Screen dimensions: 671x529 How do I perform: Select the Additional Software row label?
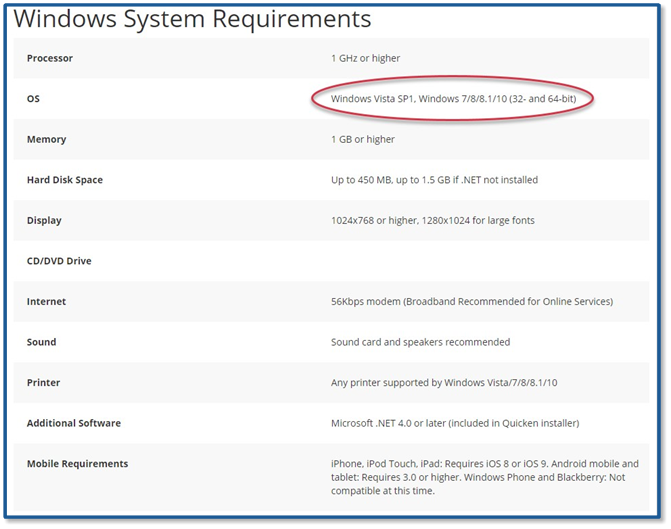point(74,423)
